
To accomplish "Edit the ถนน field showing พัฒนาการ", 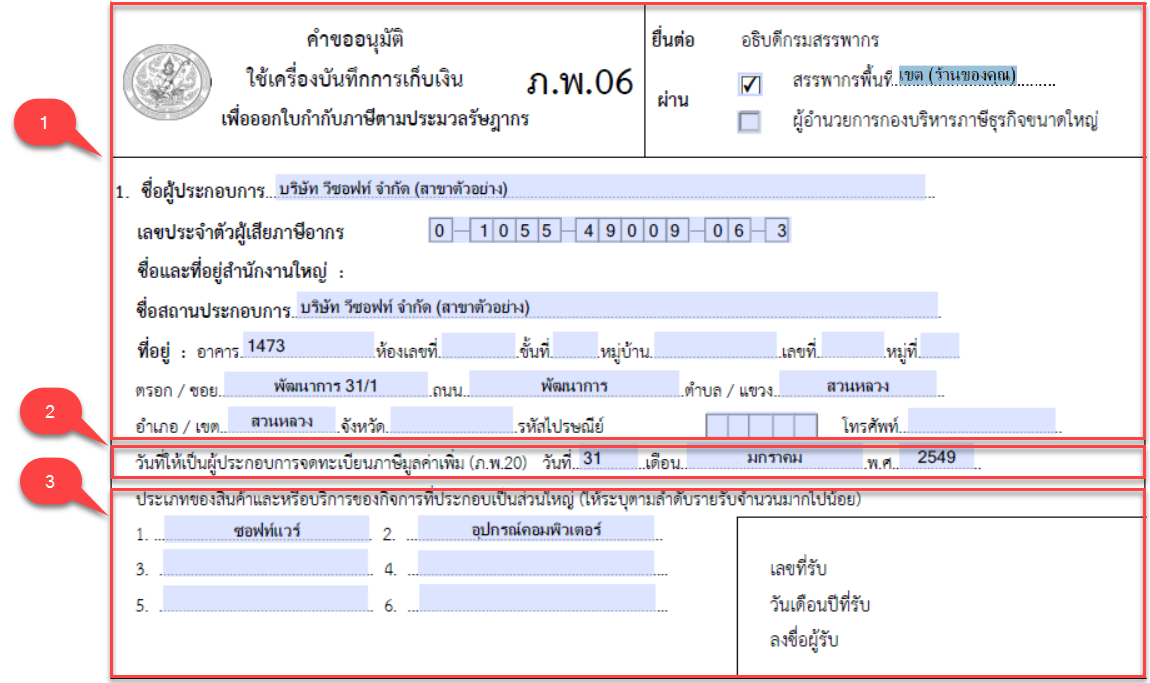I will (573, 385).
